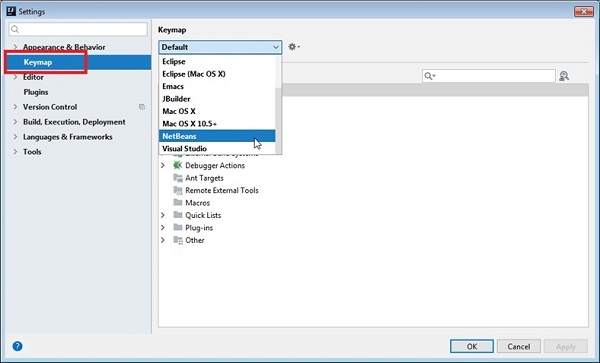The width and height of the screenshot is (600, 363).
Task: Click the Macros folder icon
Action: [x=178, y=202]
